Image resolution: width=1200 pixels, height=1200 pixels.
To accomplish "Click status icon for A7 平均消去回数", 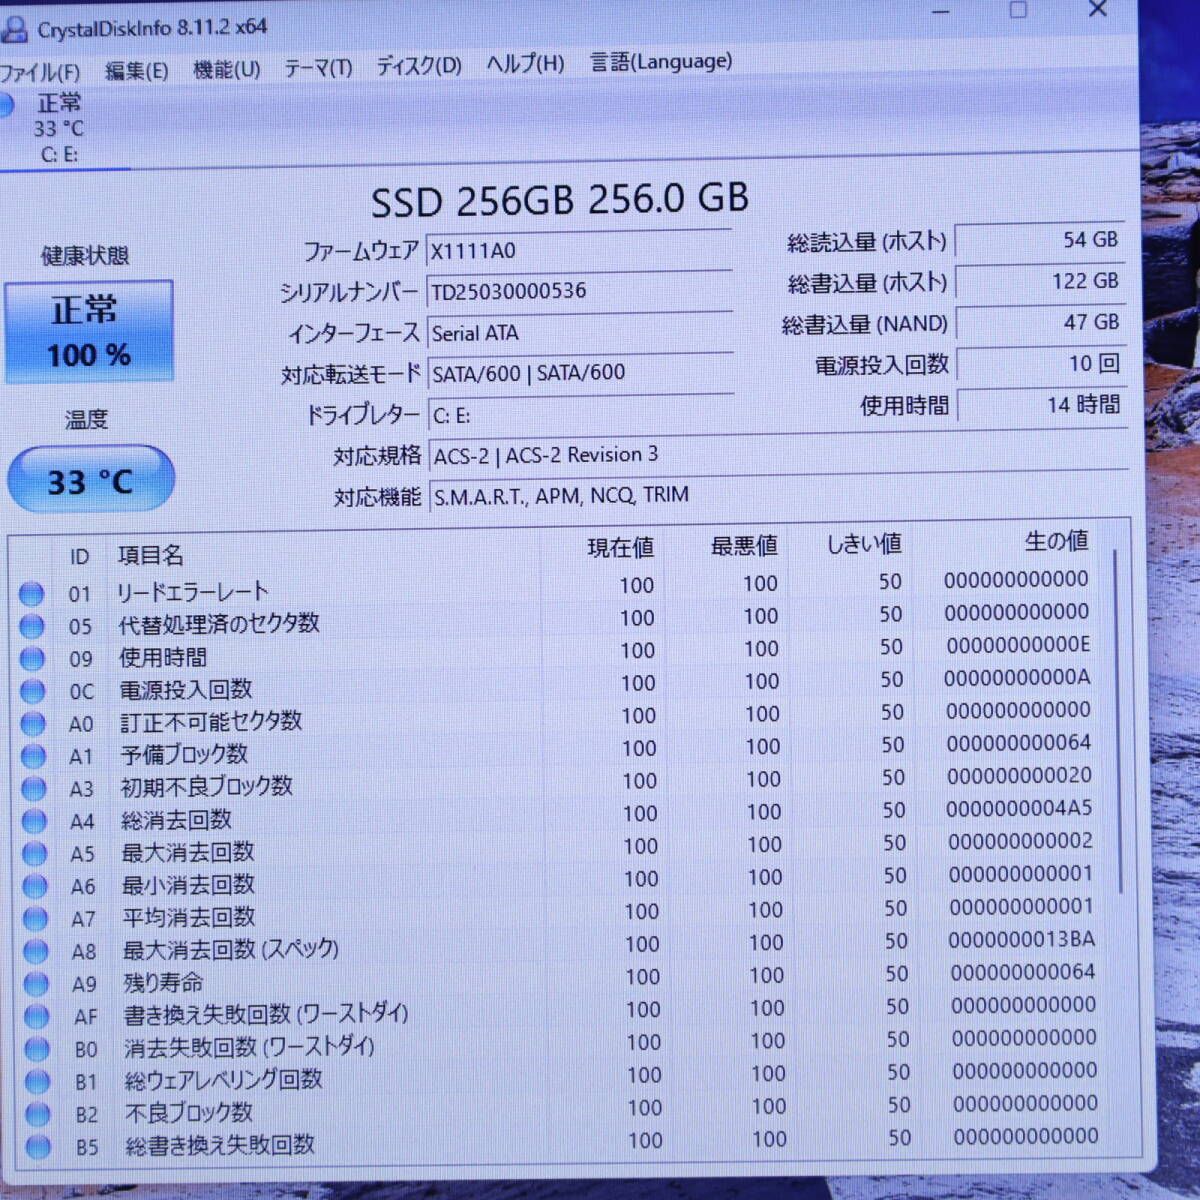I will coord(35,919).
